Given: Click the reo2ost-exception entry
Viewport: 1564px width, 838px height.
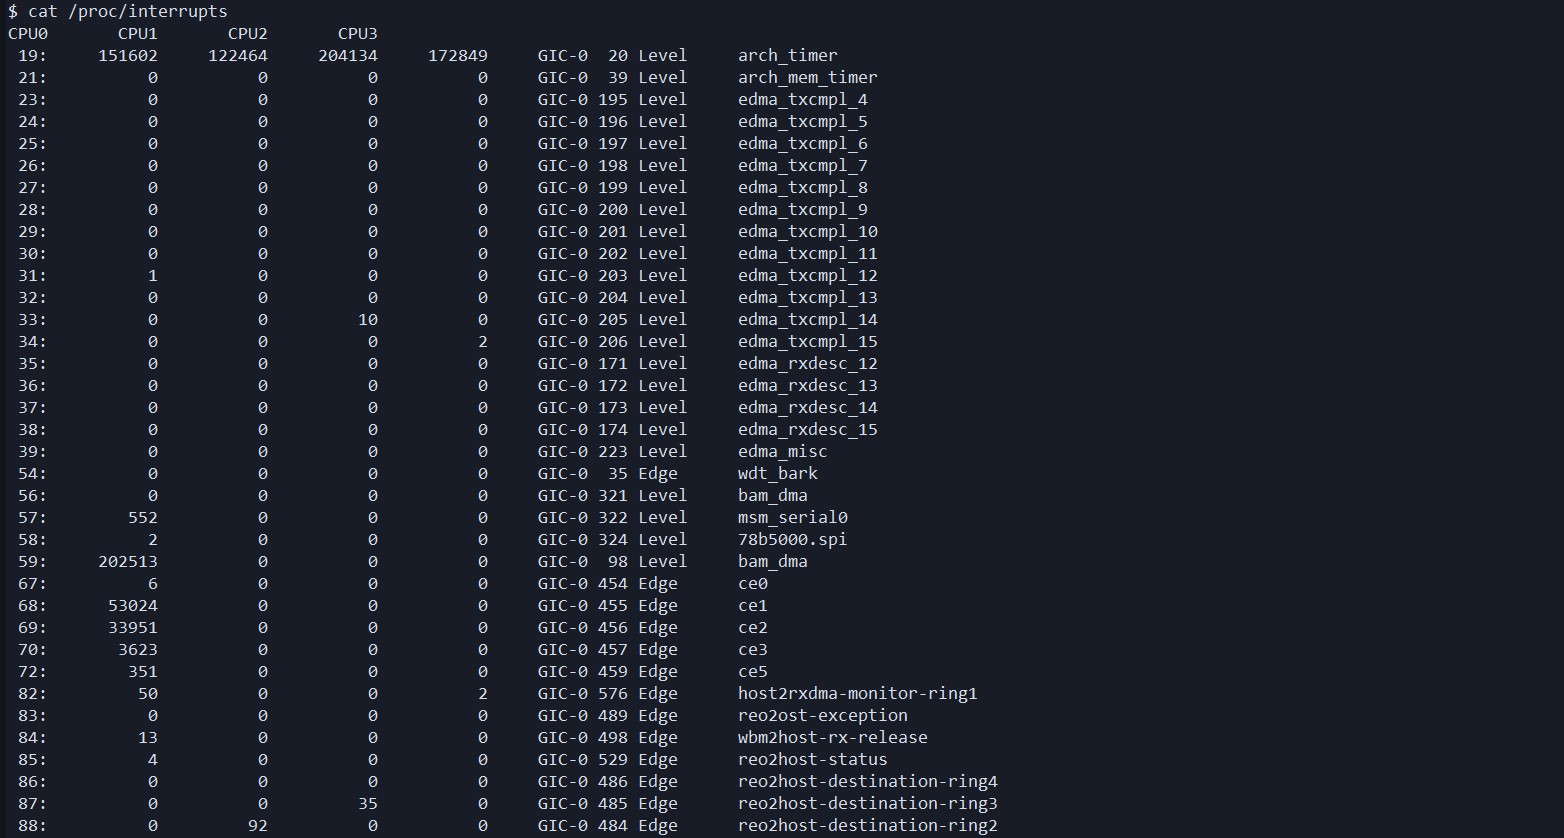Looking at the screenshot, I should (823, 716).
